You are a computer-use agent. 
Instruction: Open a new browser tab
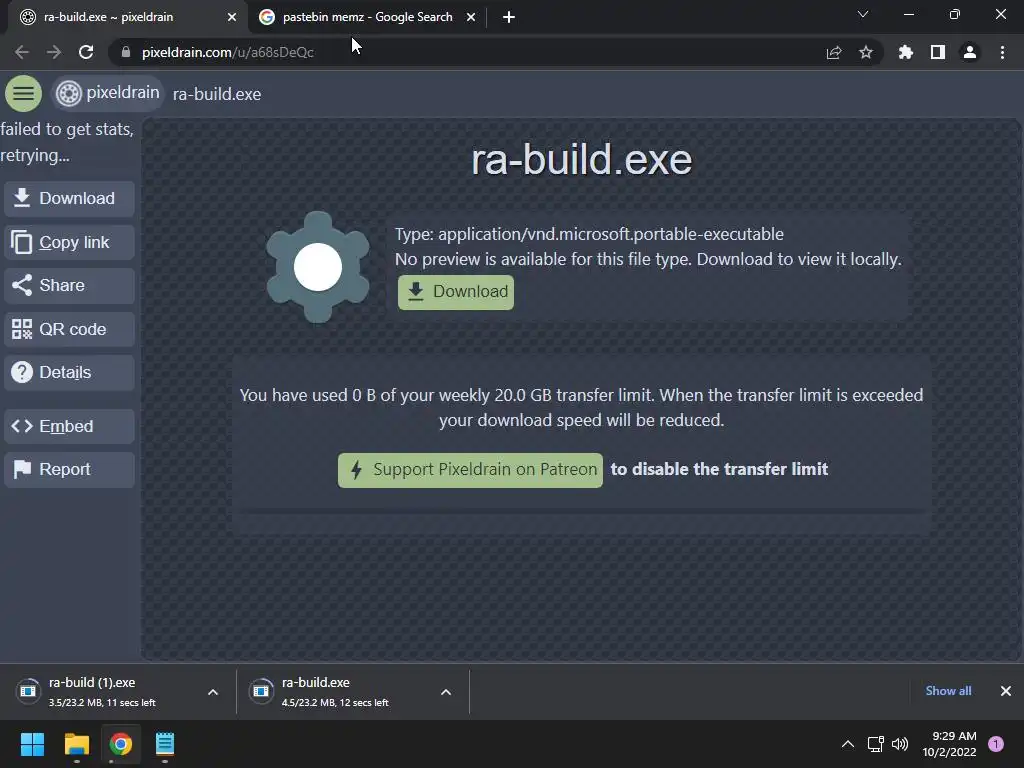(509, 17)
